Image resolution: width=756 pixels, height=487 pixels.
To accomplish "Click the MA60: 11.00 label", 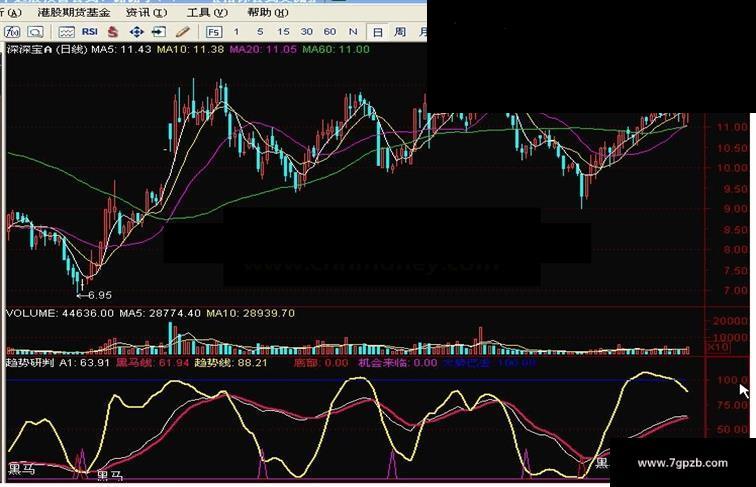I will (336, 49).
